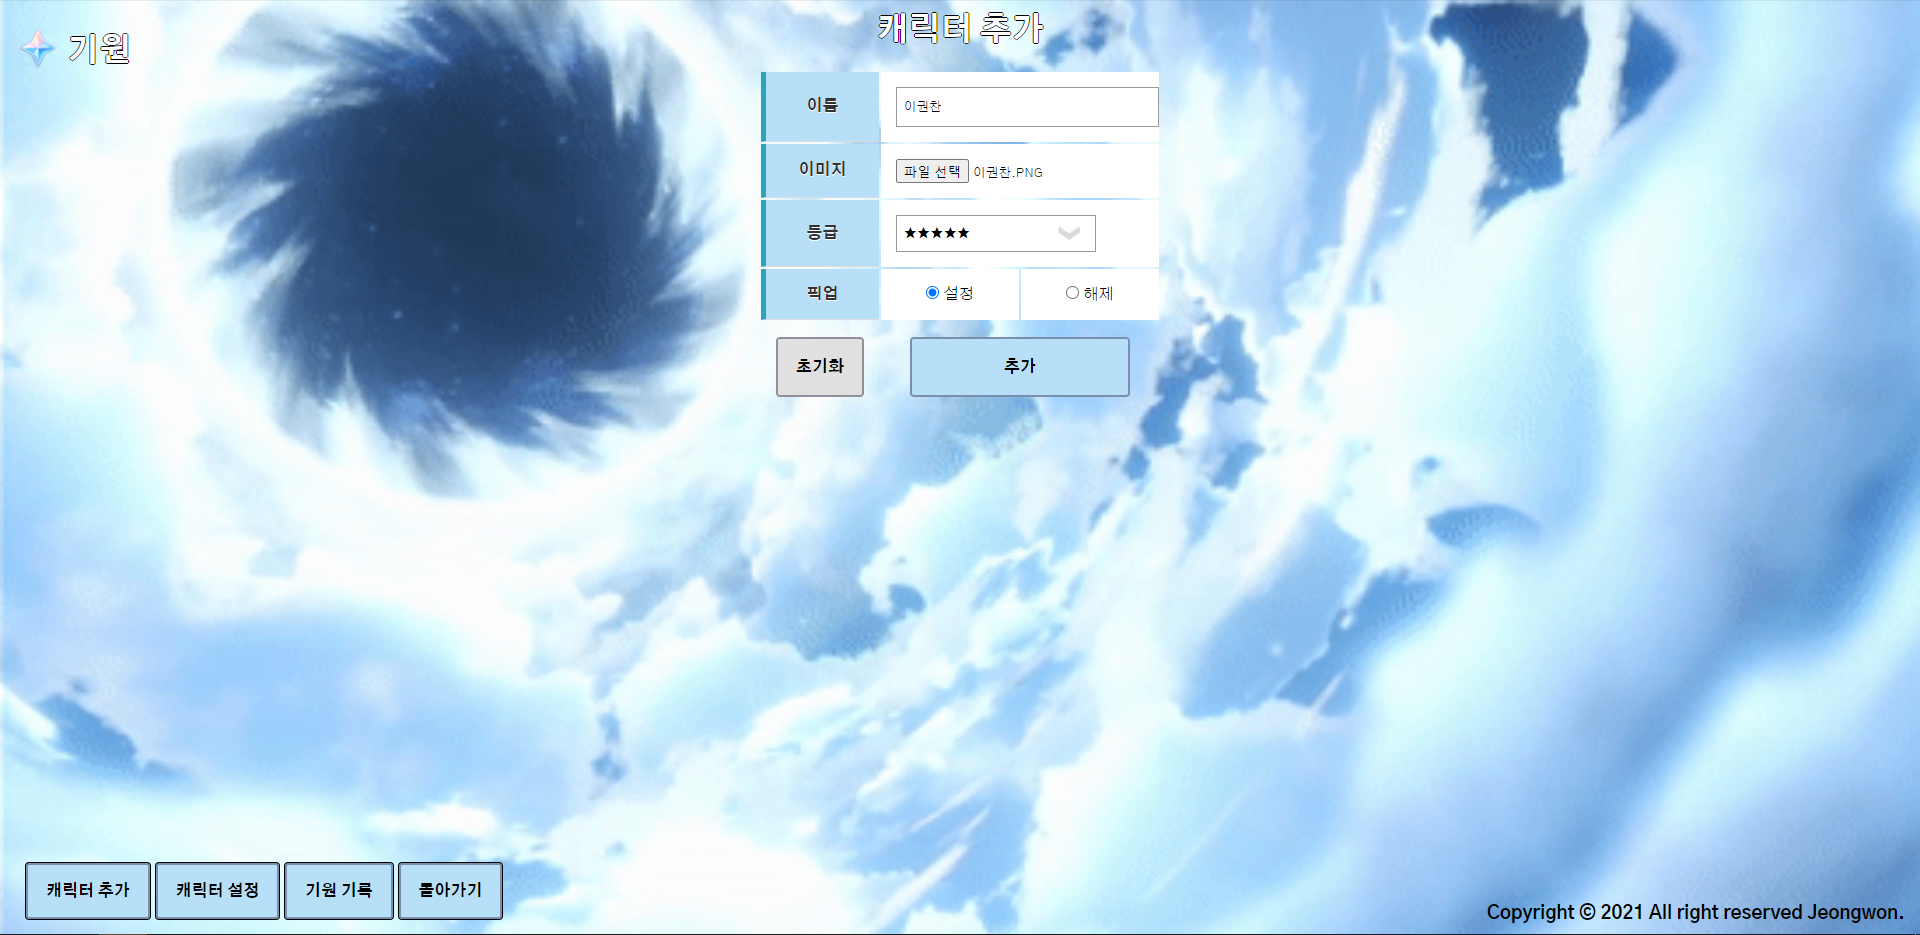Click the 등급 field label
This screenshot has height=935, width=1920.
tap(822, 232)
